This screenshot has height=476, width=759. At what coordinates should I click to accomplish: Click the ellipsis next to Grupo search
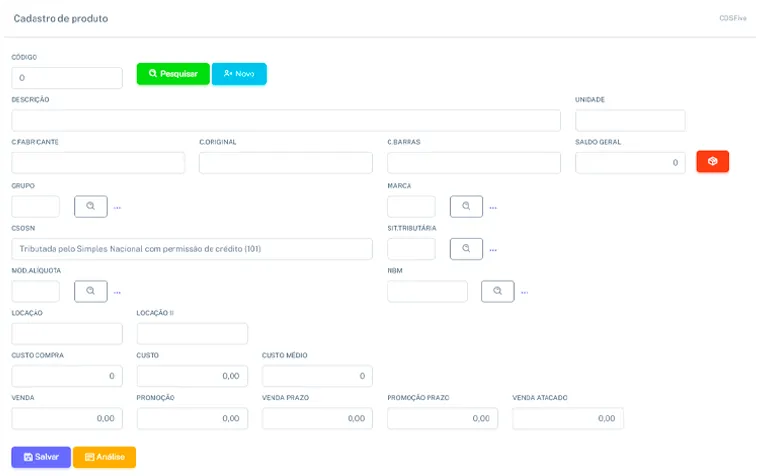117,208
